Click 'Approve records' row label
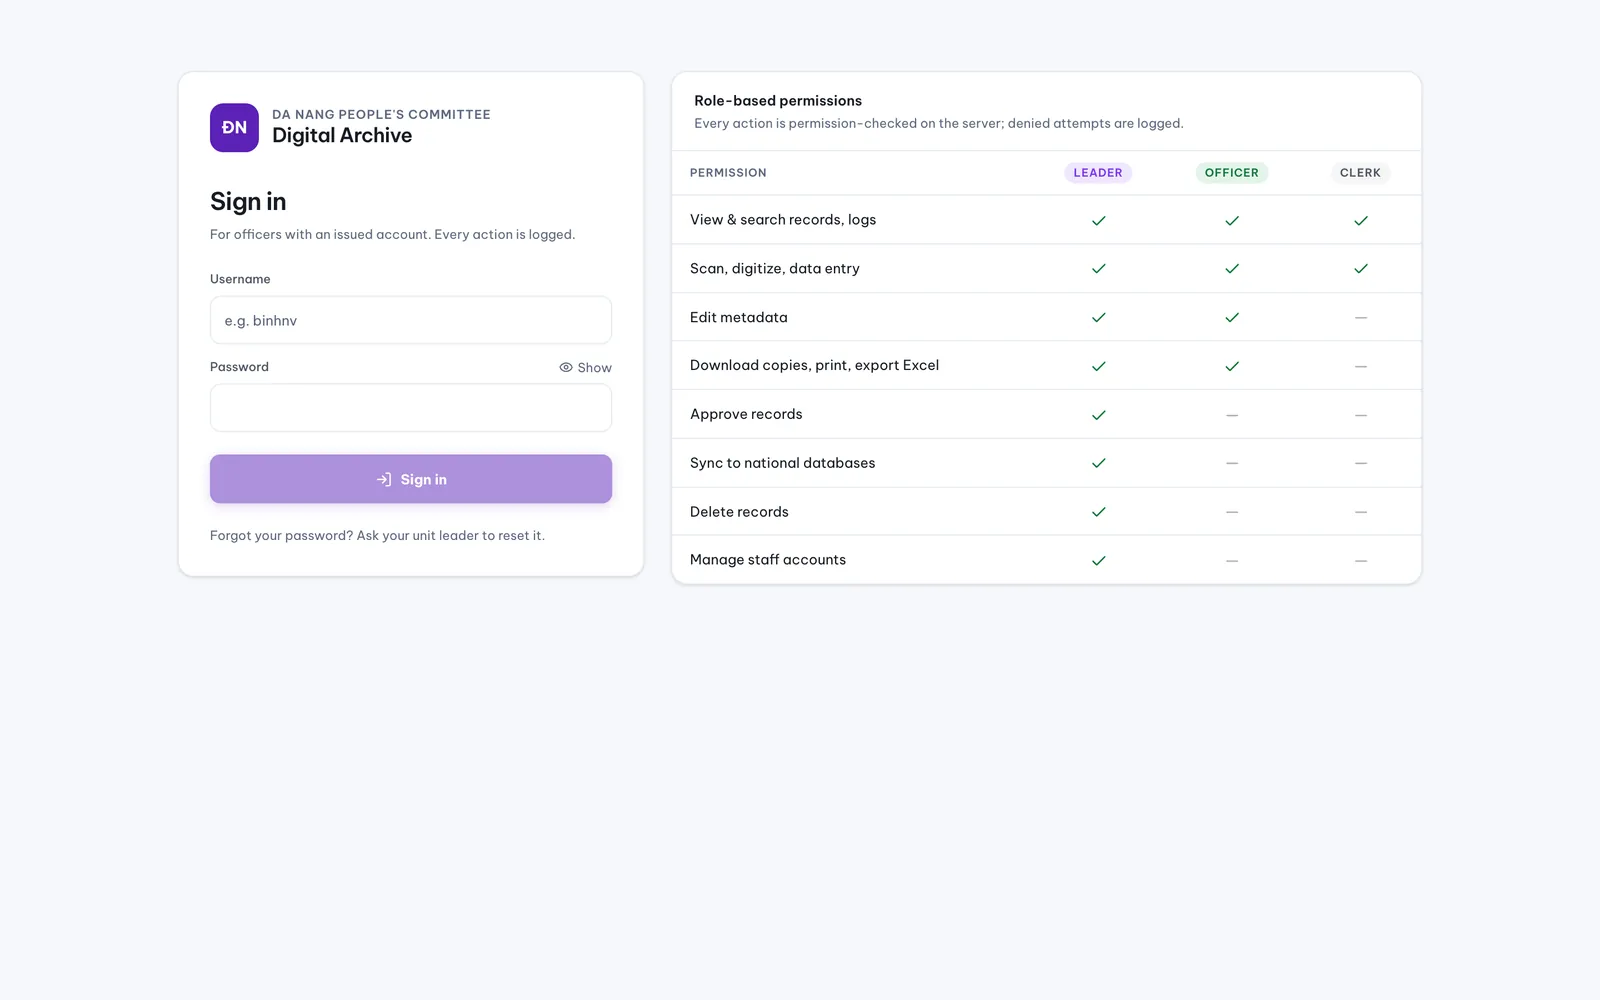Viewport: 1600px width, 1000px height. pos(746,414)
